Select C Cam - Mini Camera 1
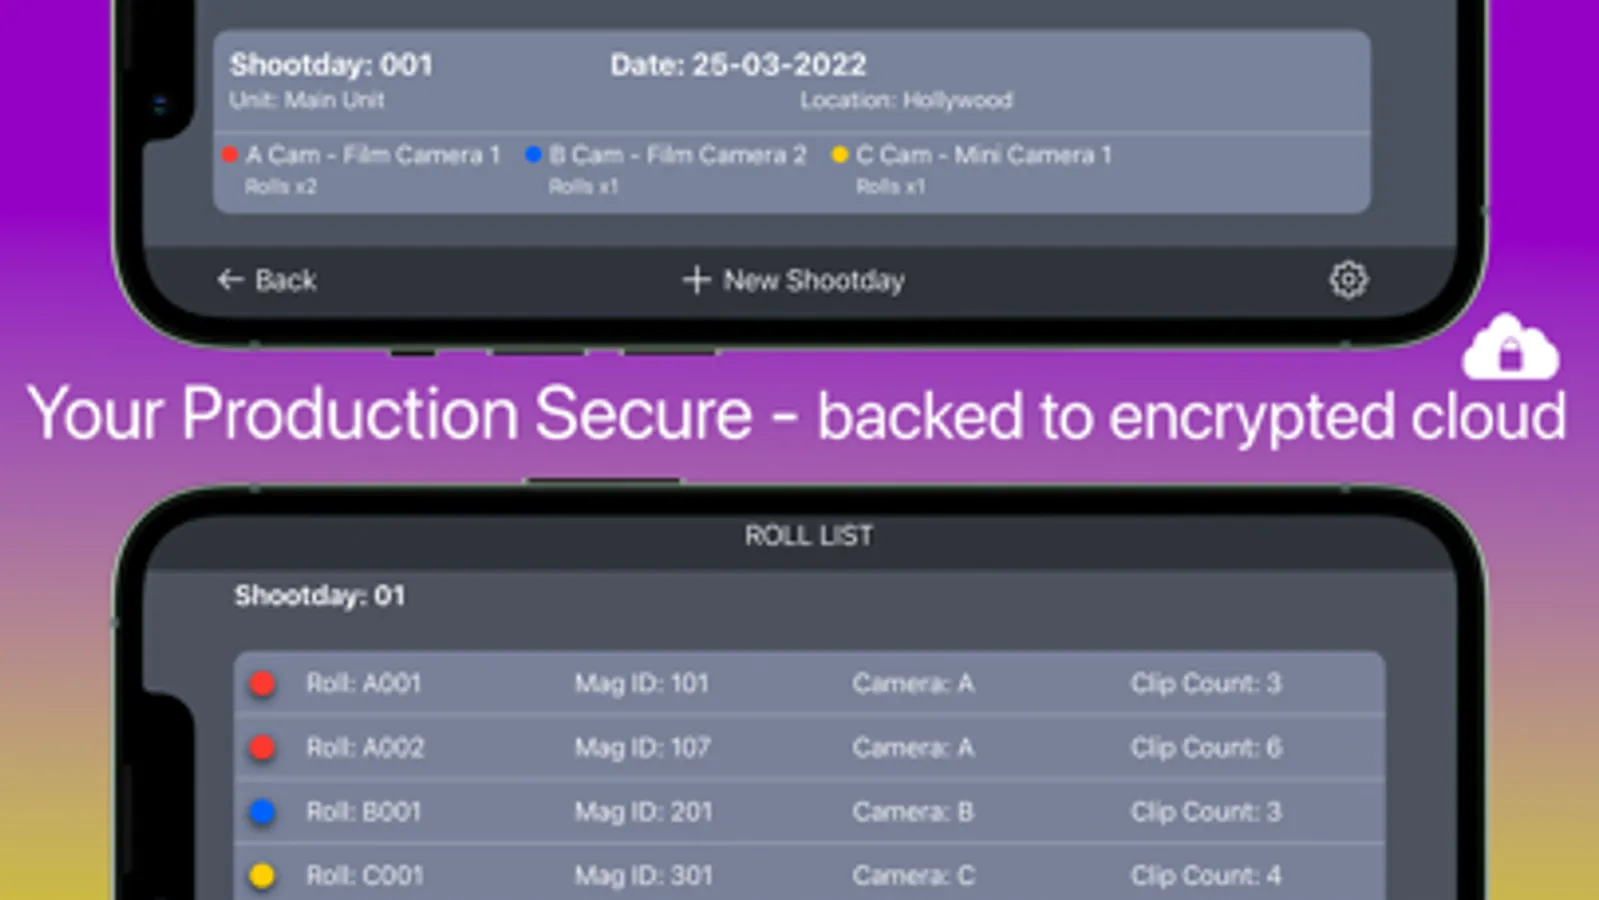This screenshot has height=900, width=1599. coord(982,155)
